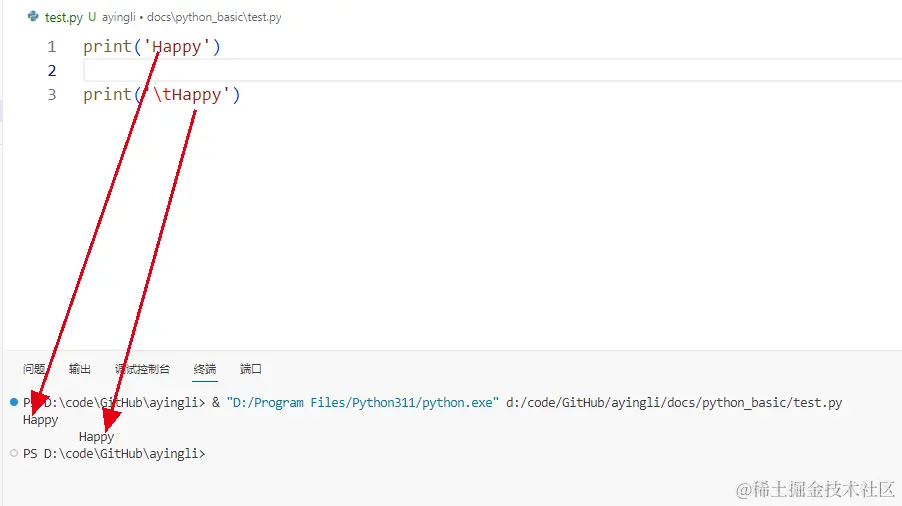Viewport: 902px width, 506px height.
Task: Click the first unindented Happy output line
Action: pyautogui.click(x=40, y=420)
